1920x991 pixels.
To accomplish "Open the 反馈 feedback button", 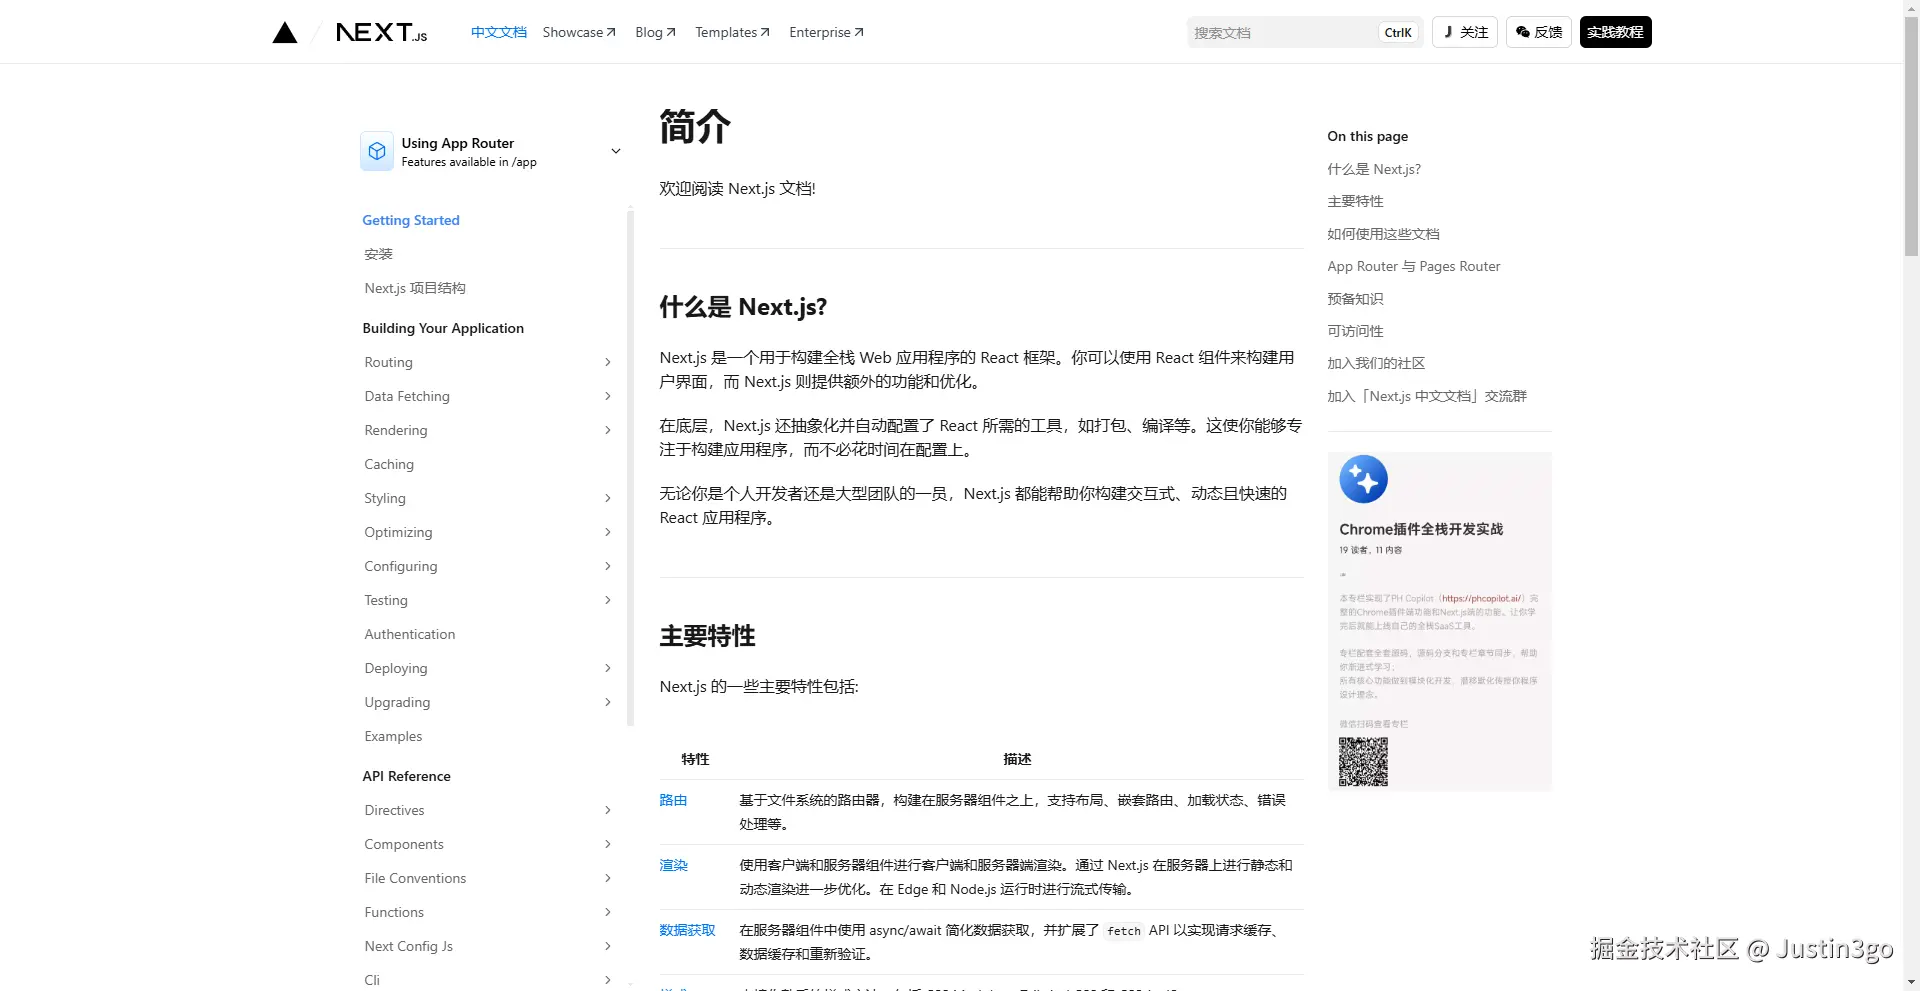I will coord(1539,32).
